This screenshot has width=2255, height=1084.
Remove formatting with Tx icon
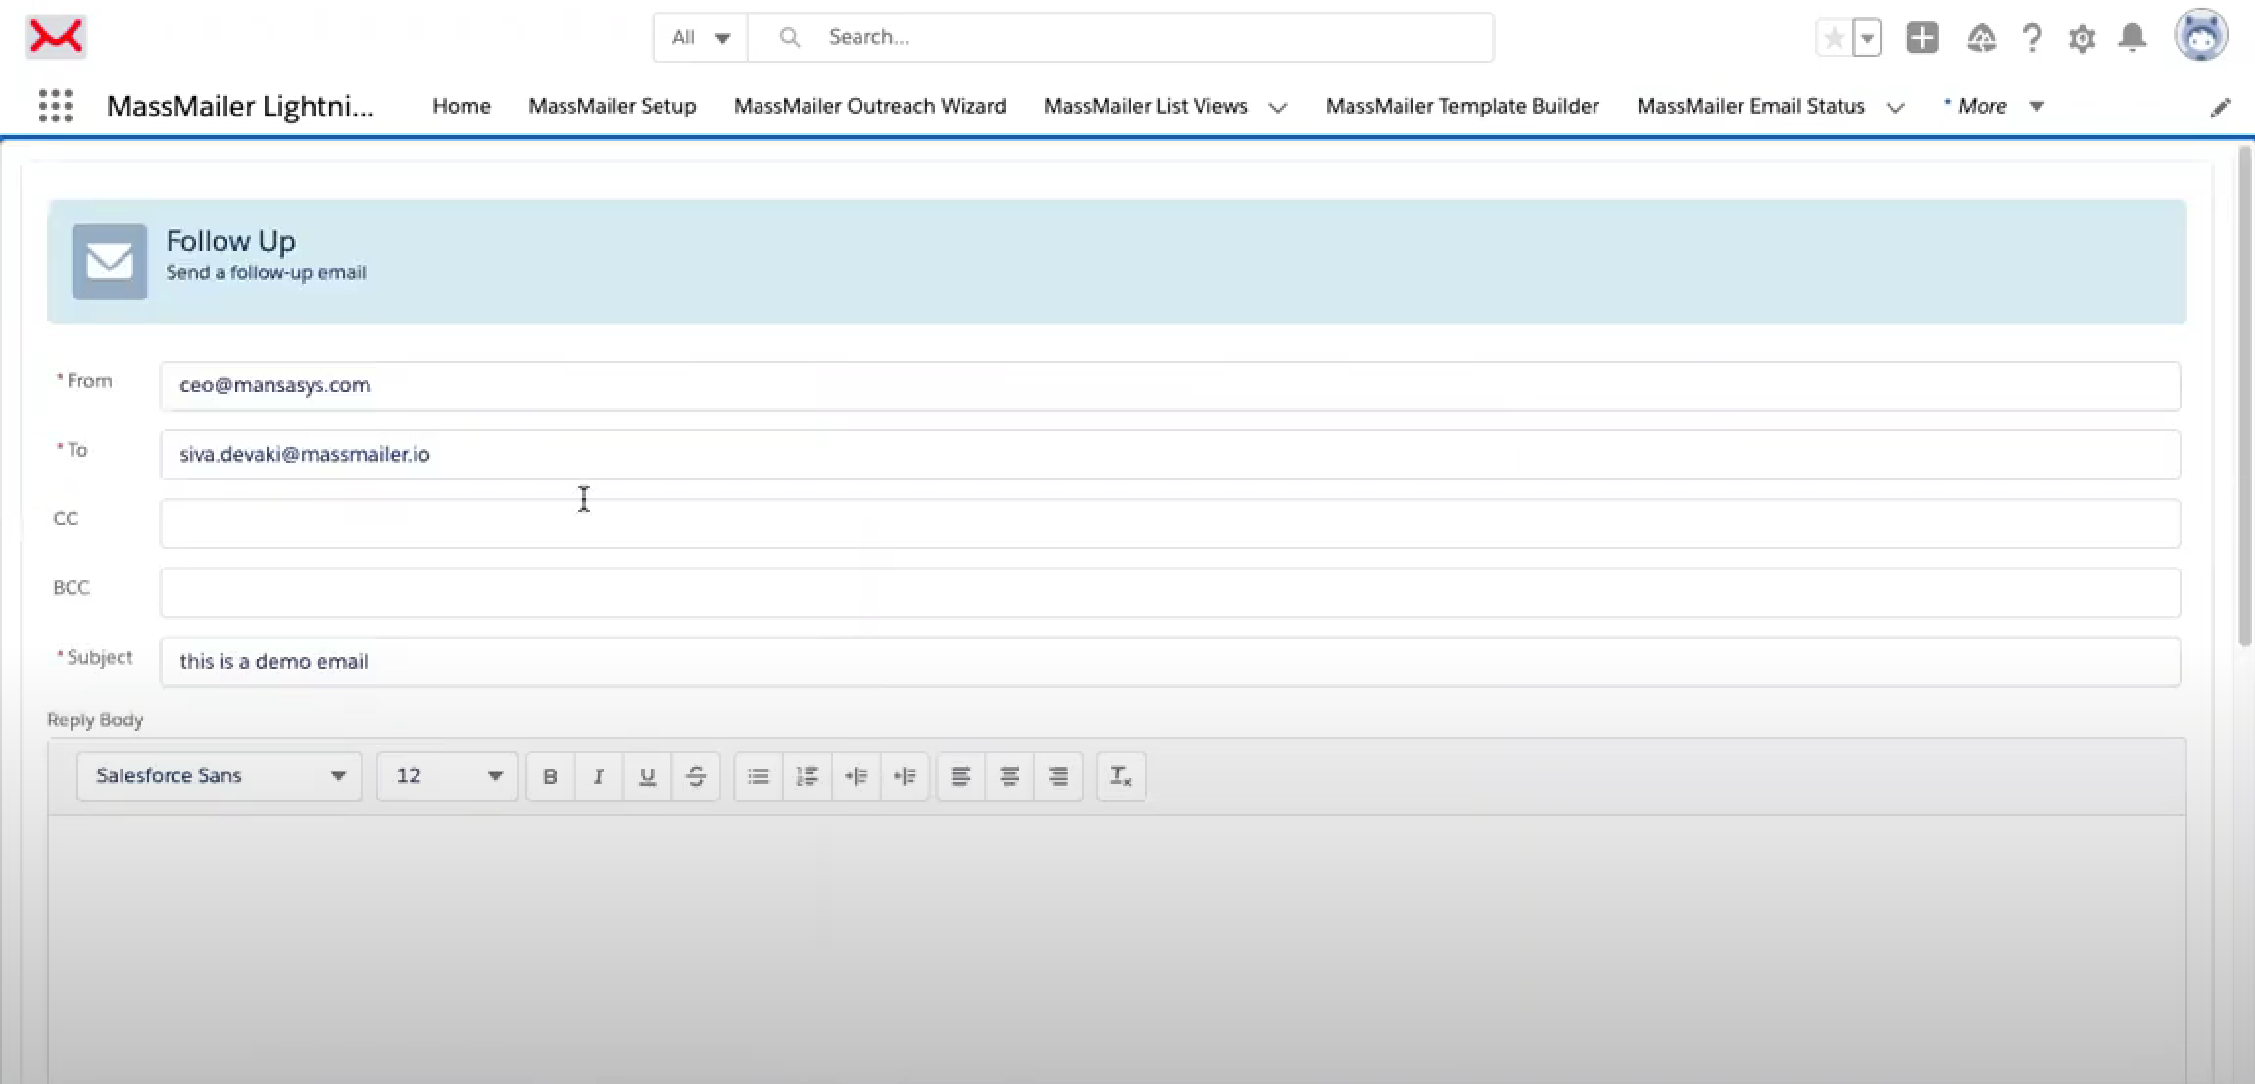pyautogui.click(x=1121, y=776)
